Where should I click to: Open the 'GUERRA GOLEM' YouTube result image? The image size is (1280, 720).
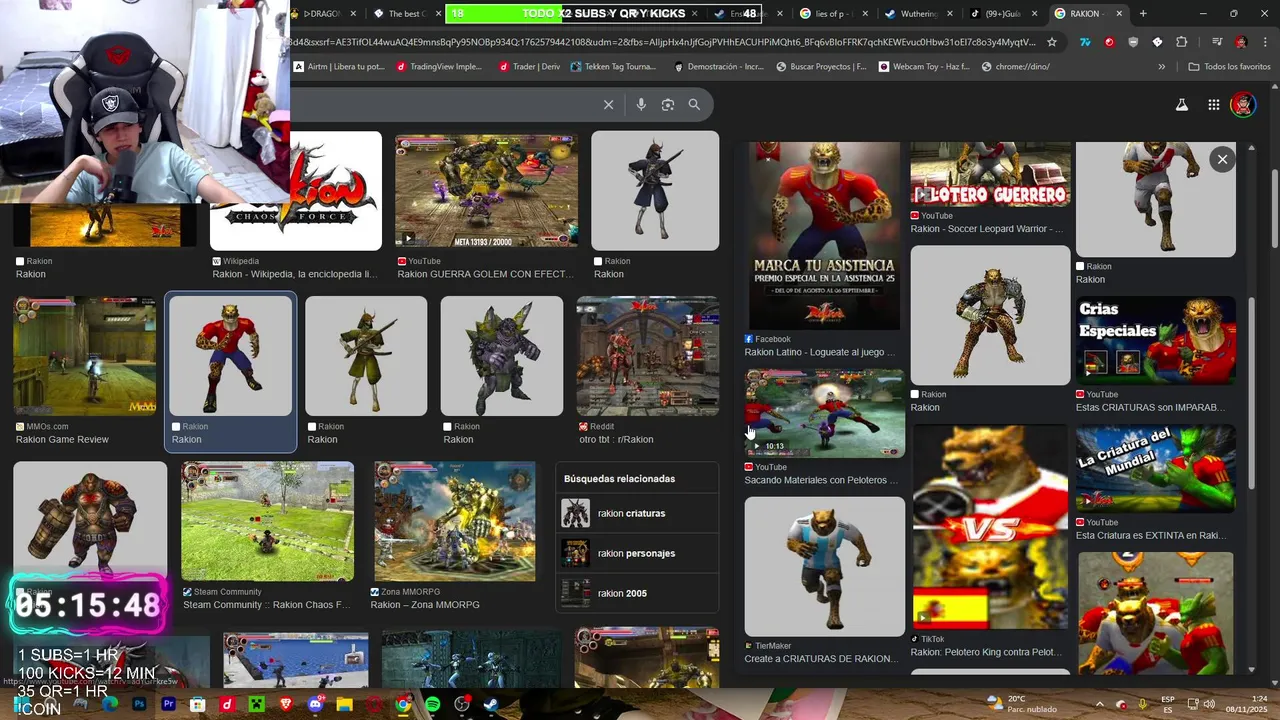coord(486,191)
